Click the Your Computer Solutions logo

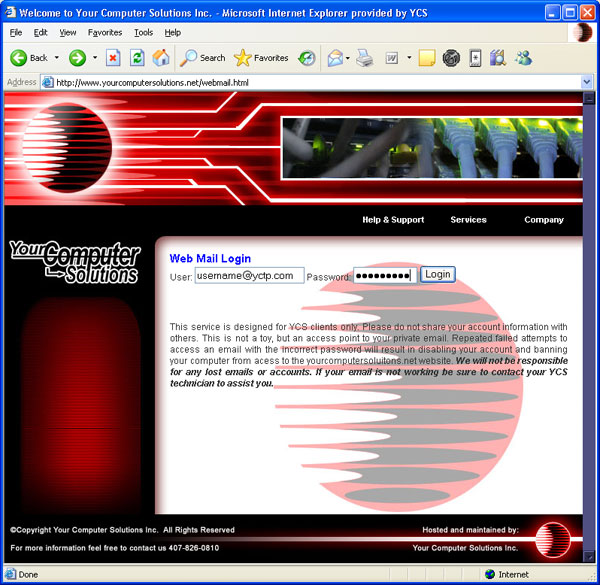[75, 262]
